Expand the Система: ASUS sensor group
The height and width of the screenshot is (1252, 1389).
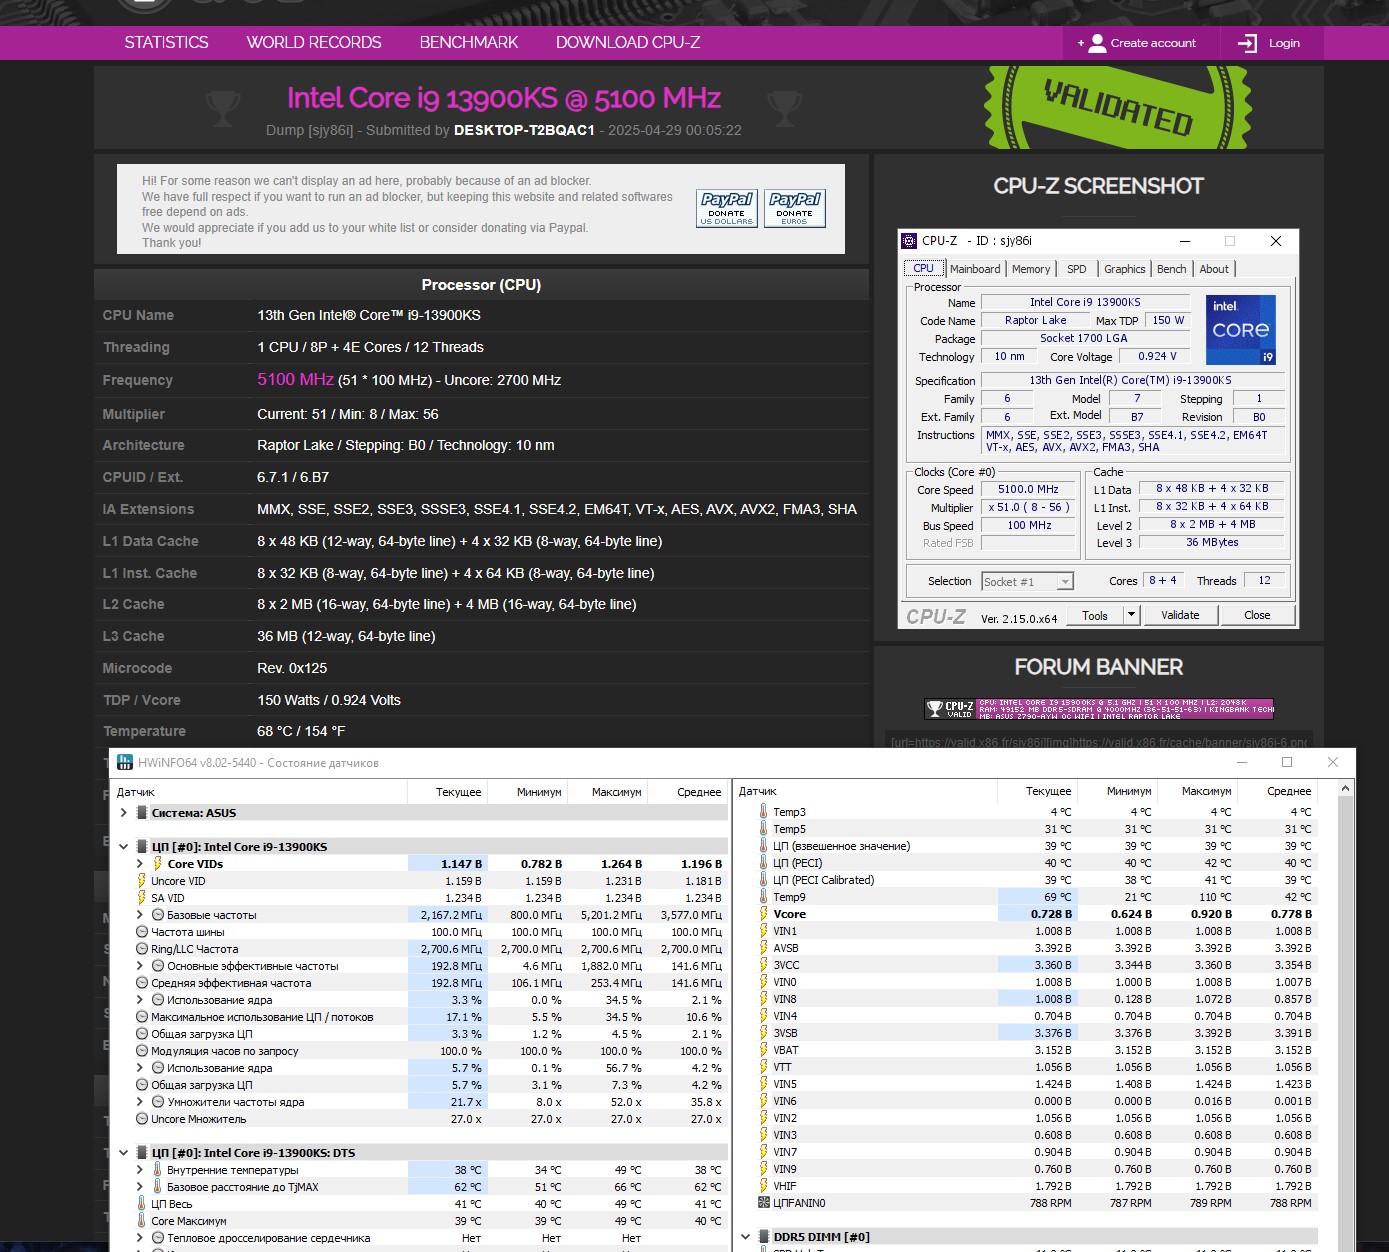(124, 813)
